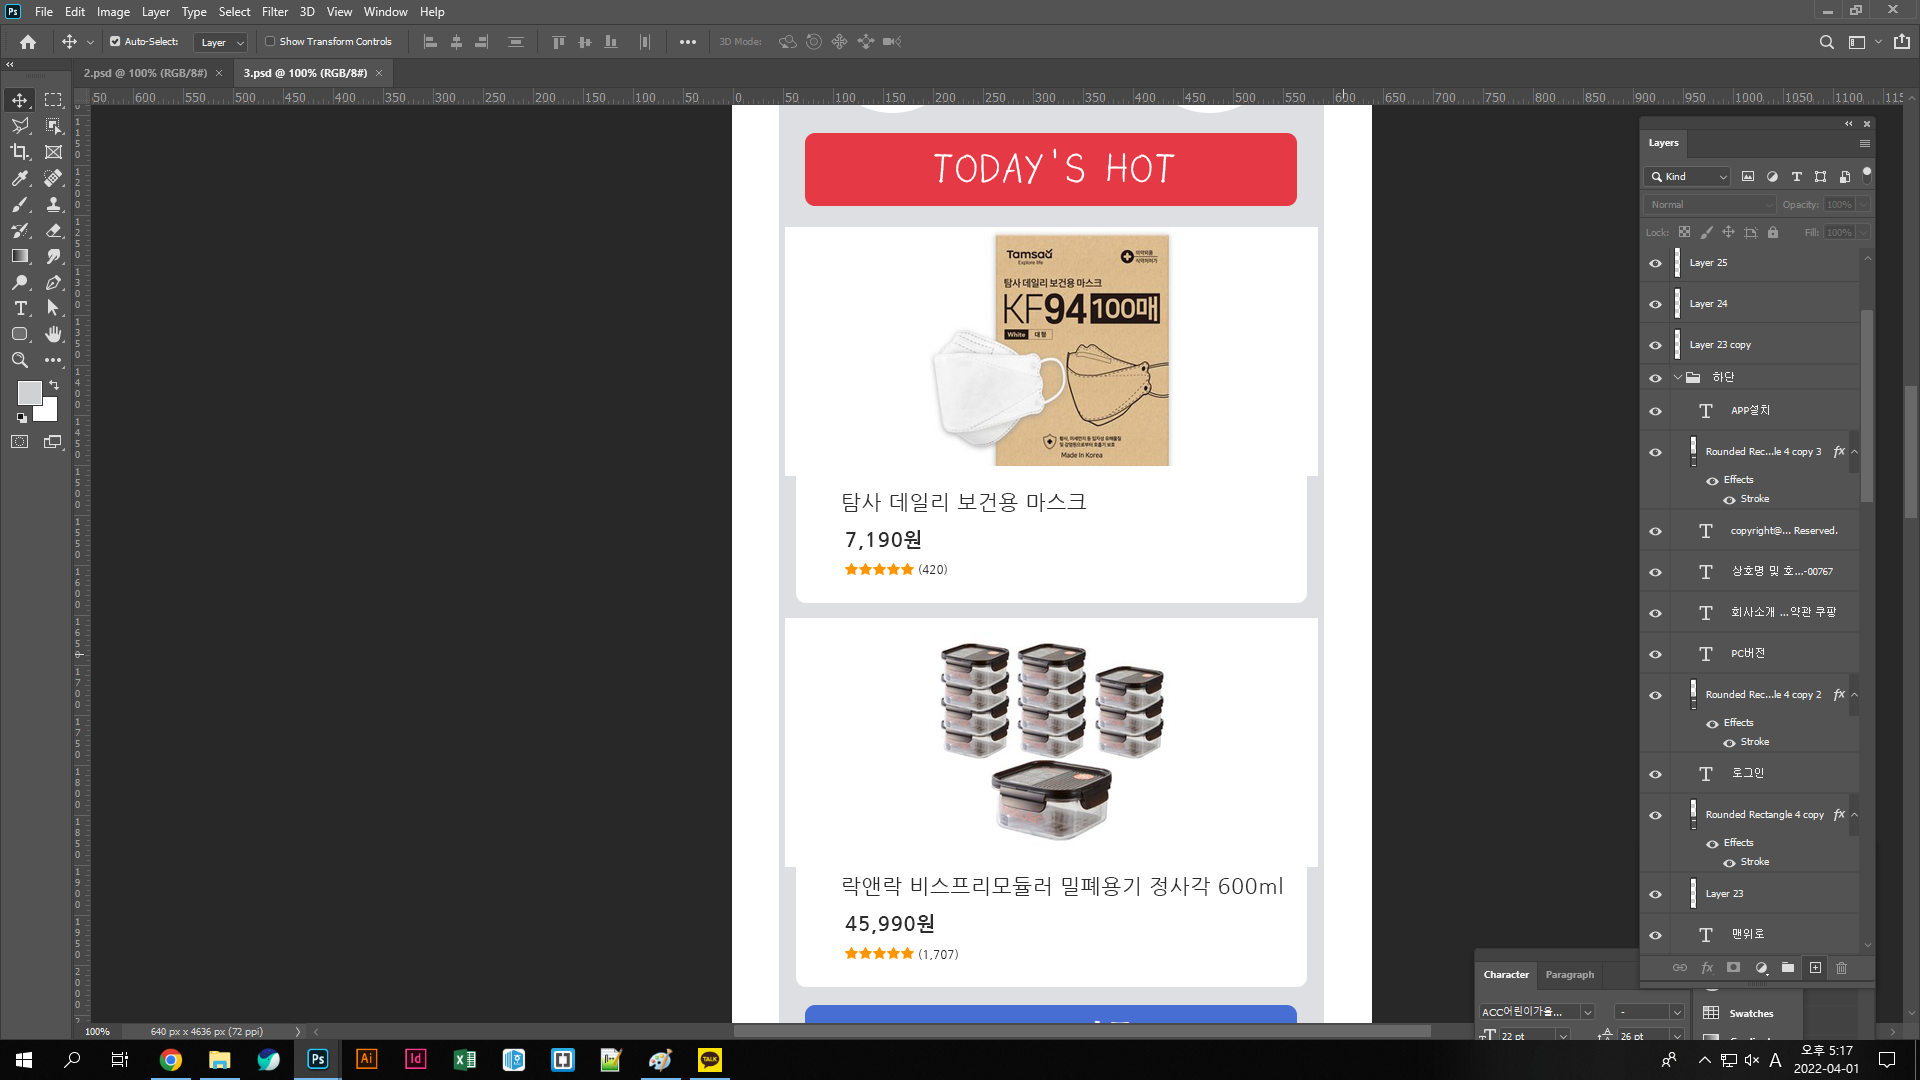Open the layer filter Kind dropdown

pyautogui.click(x=1688, y=177)
